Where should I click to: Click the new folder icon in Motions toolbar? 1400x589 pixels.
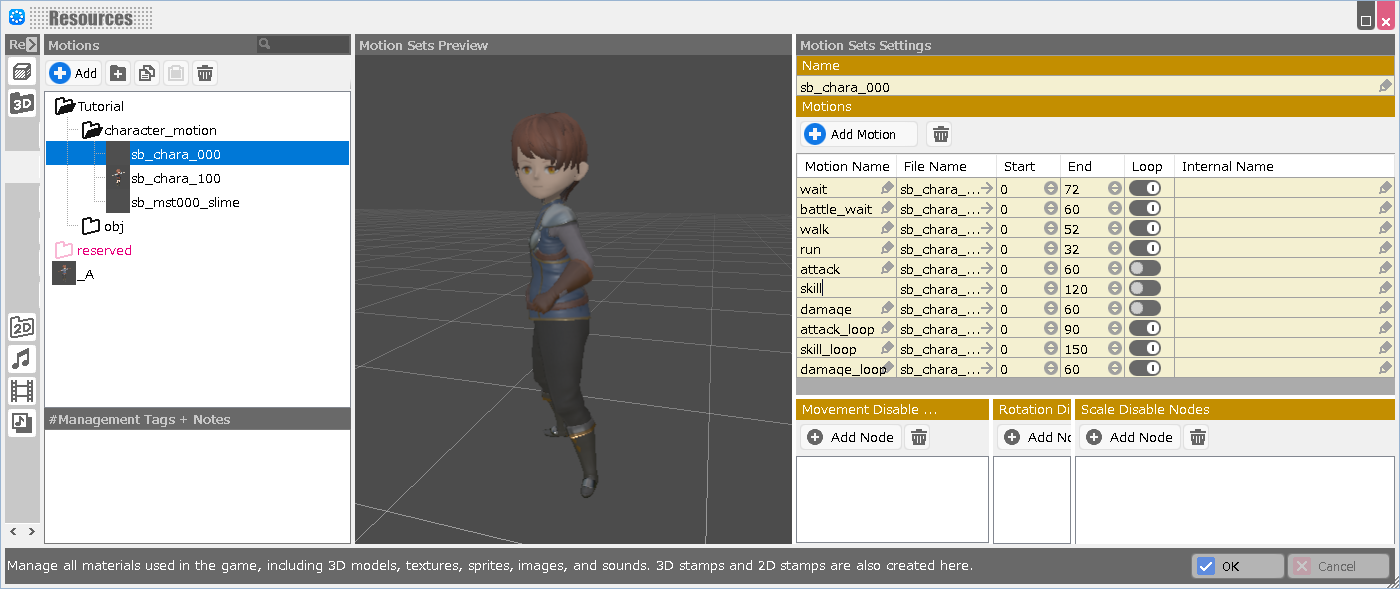tap(118, 73)
